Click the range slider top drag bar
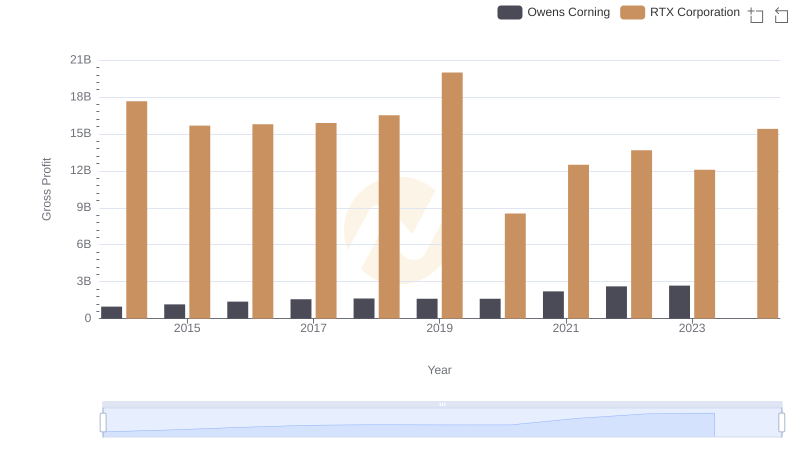Image resolution: width=800 pixels, height=461 pixels. point(442,404)
